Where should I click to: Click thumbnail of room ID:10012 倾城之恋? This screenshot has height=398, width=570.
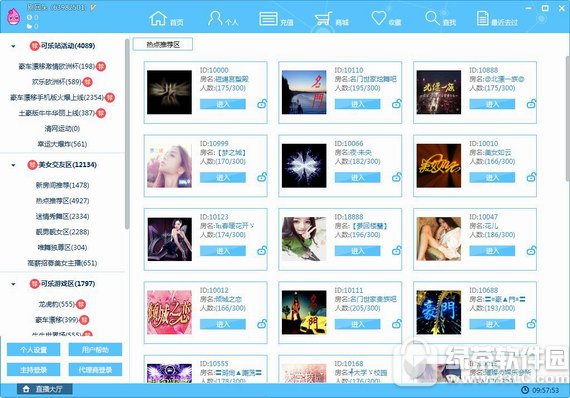[x=169, y=312]
